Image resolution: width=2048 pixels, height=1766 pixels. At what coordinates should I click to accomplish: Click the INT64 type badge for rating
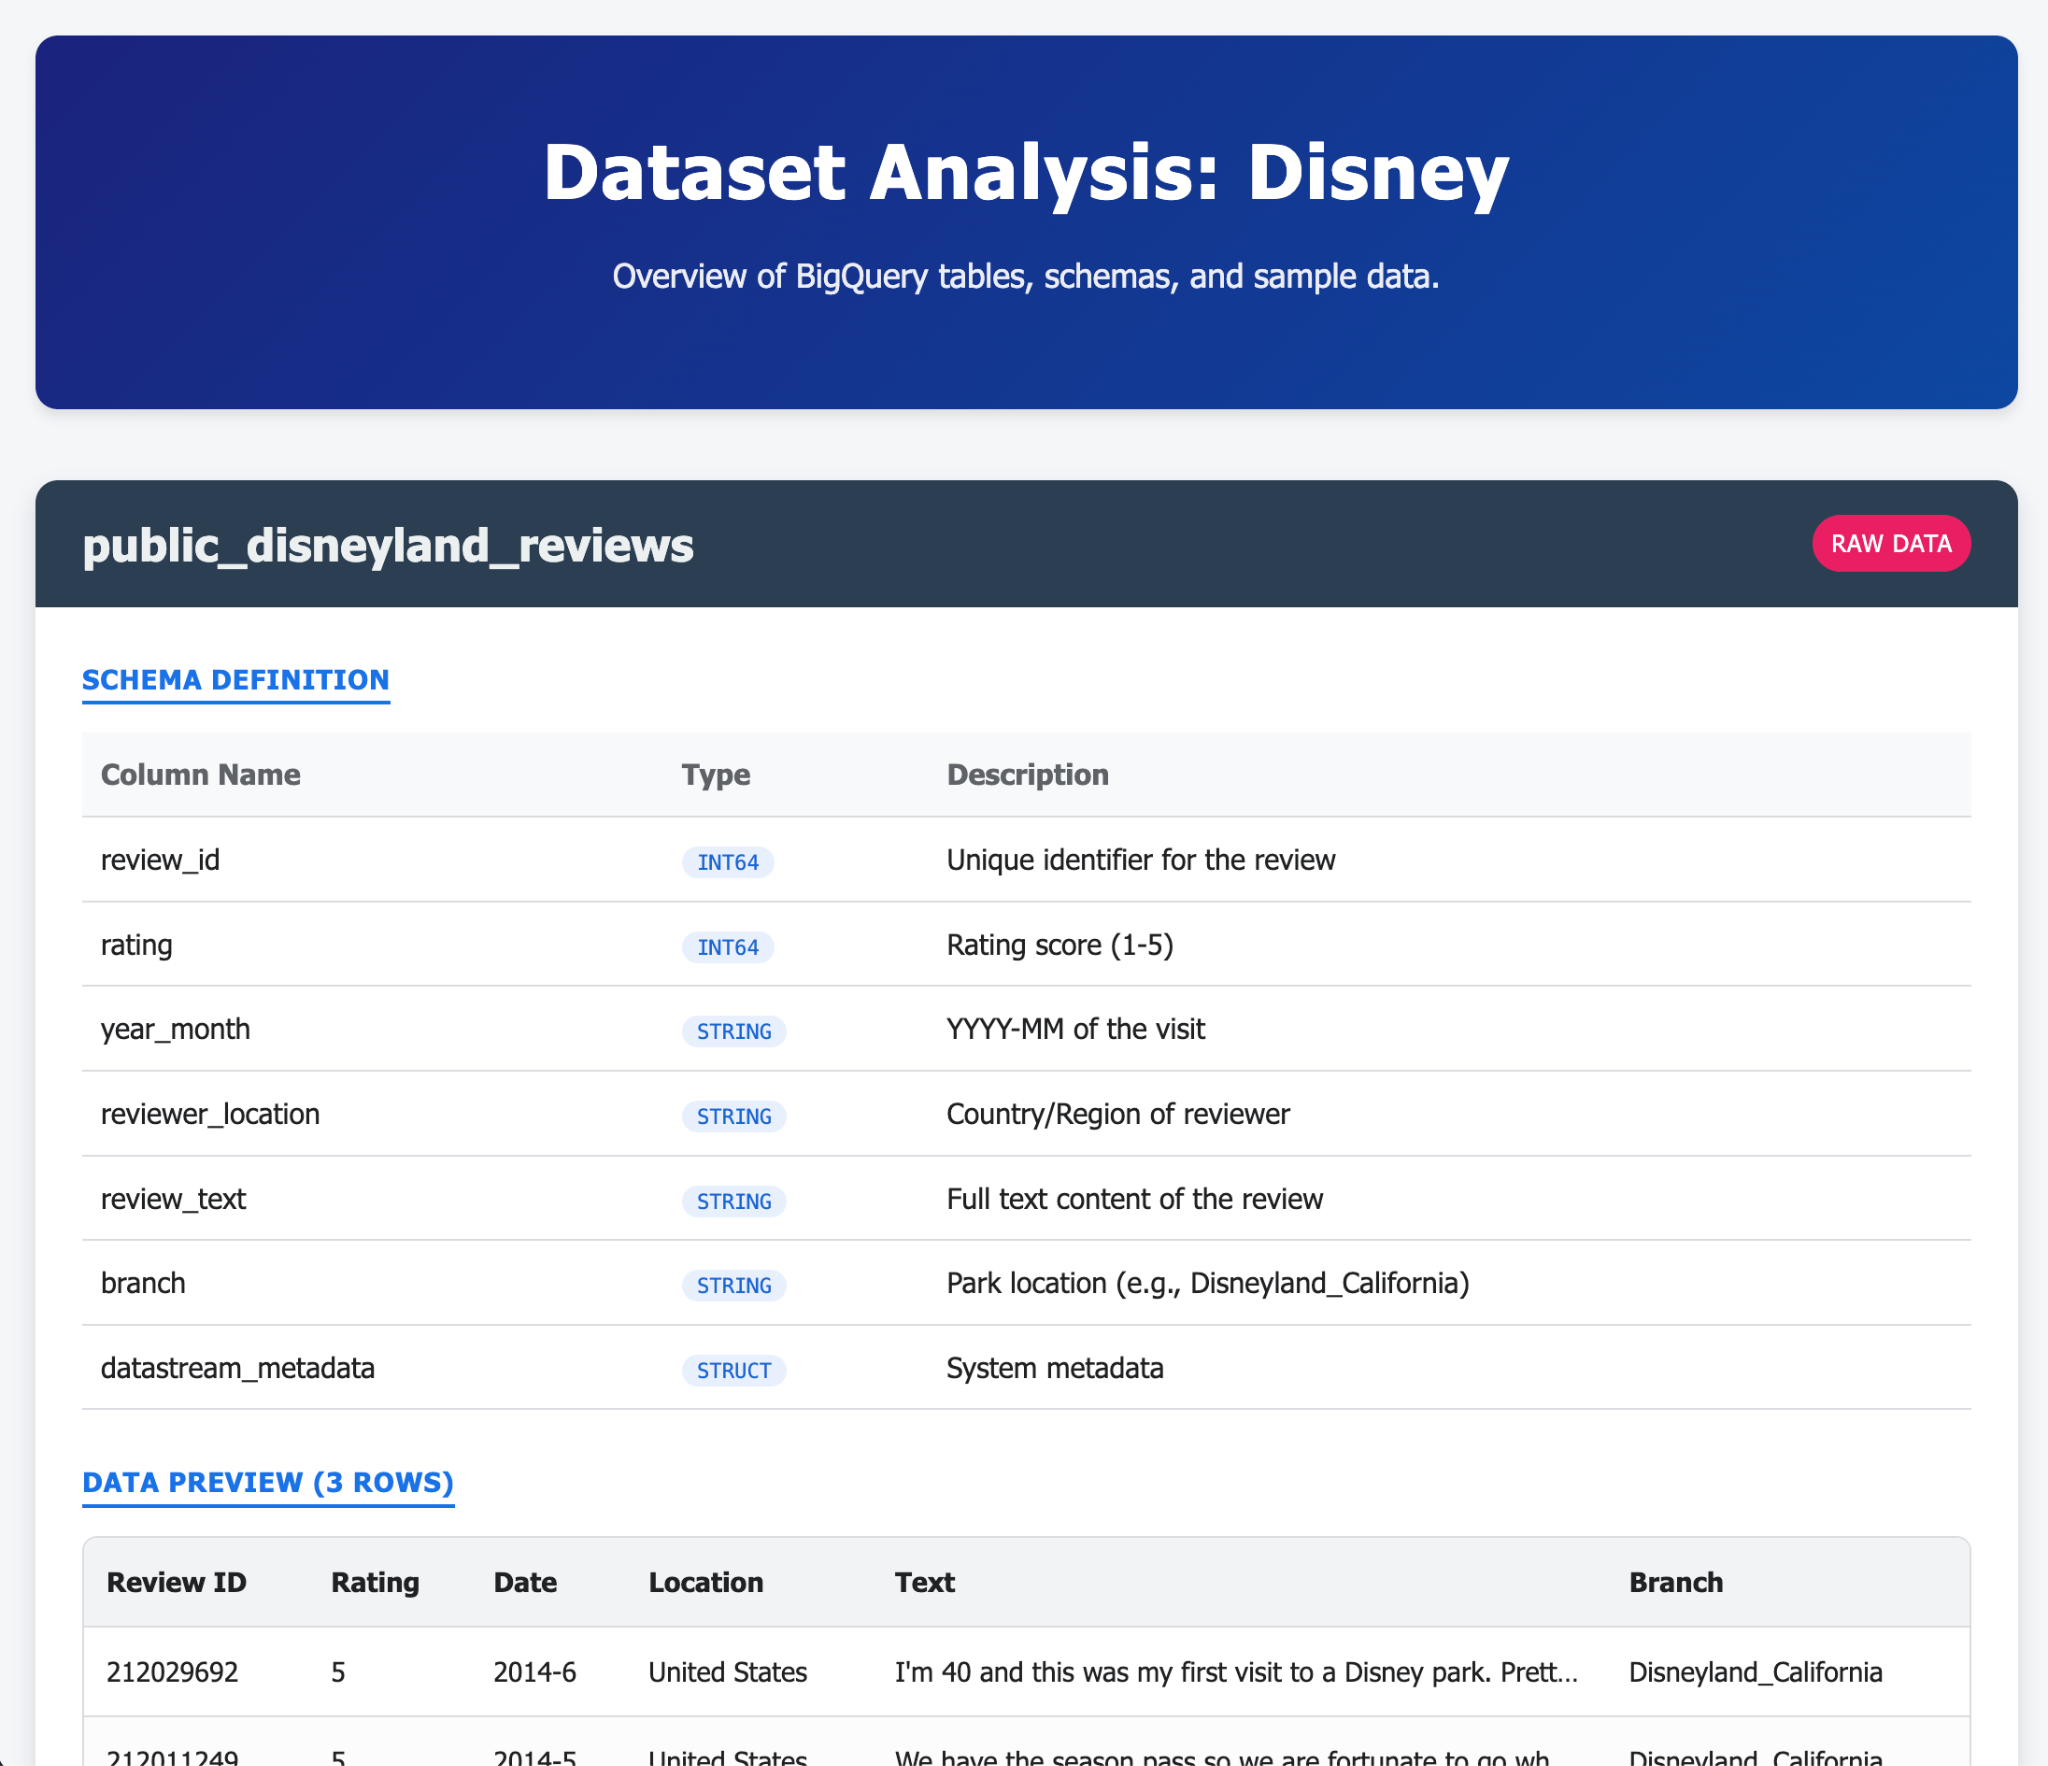tap(727, 947)
